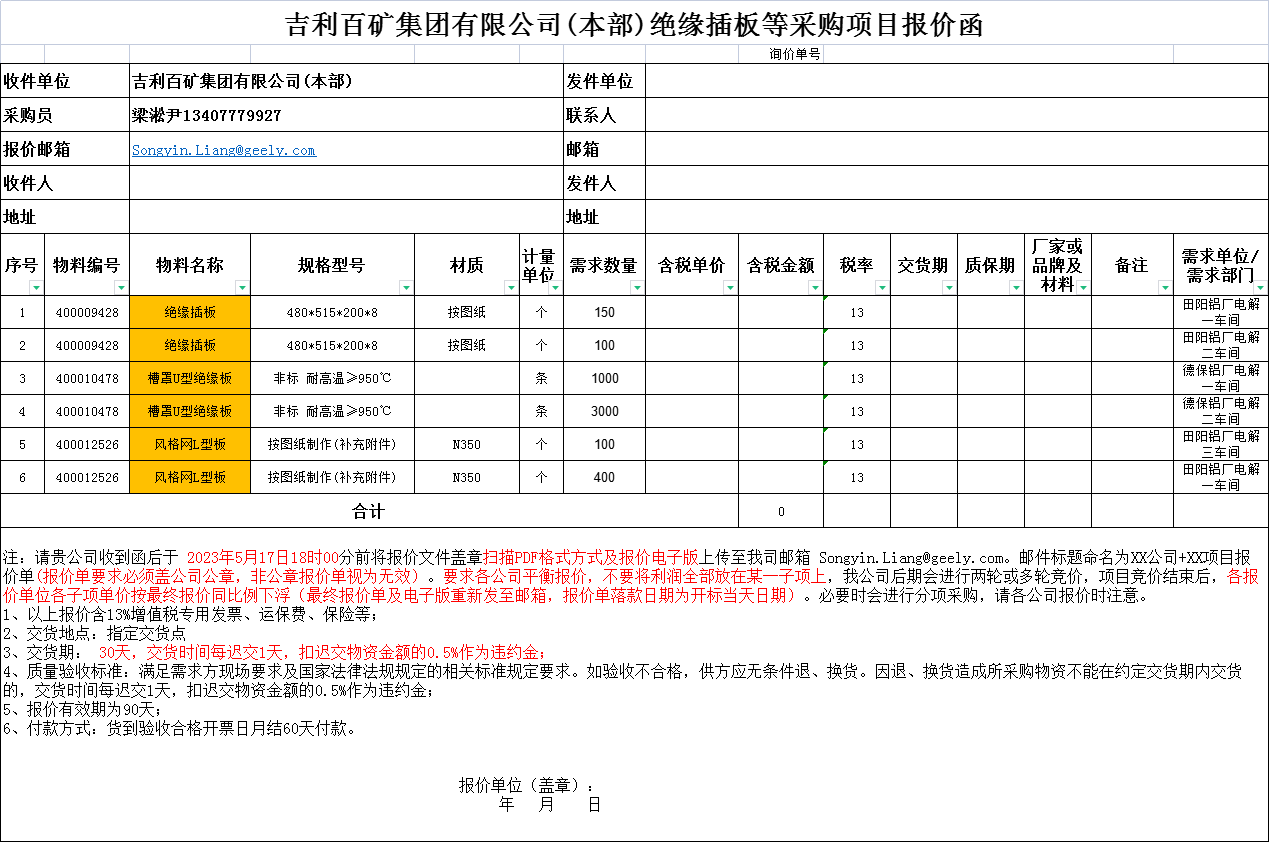Select quantity 100 in row 5
Viewport: 1269px width, 842px height.
tap(605, 444)
